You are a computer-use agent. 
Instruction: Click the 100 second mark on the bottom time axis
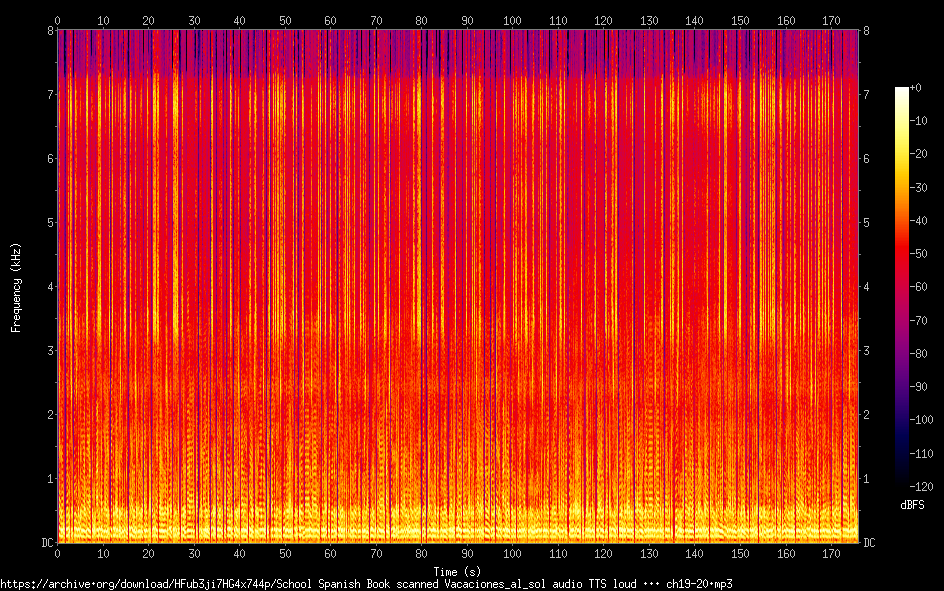click(x=513, y=553)
